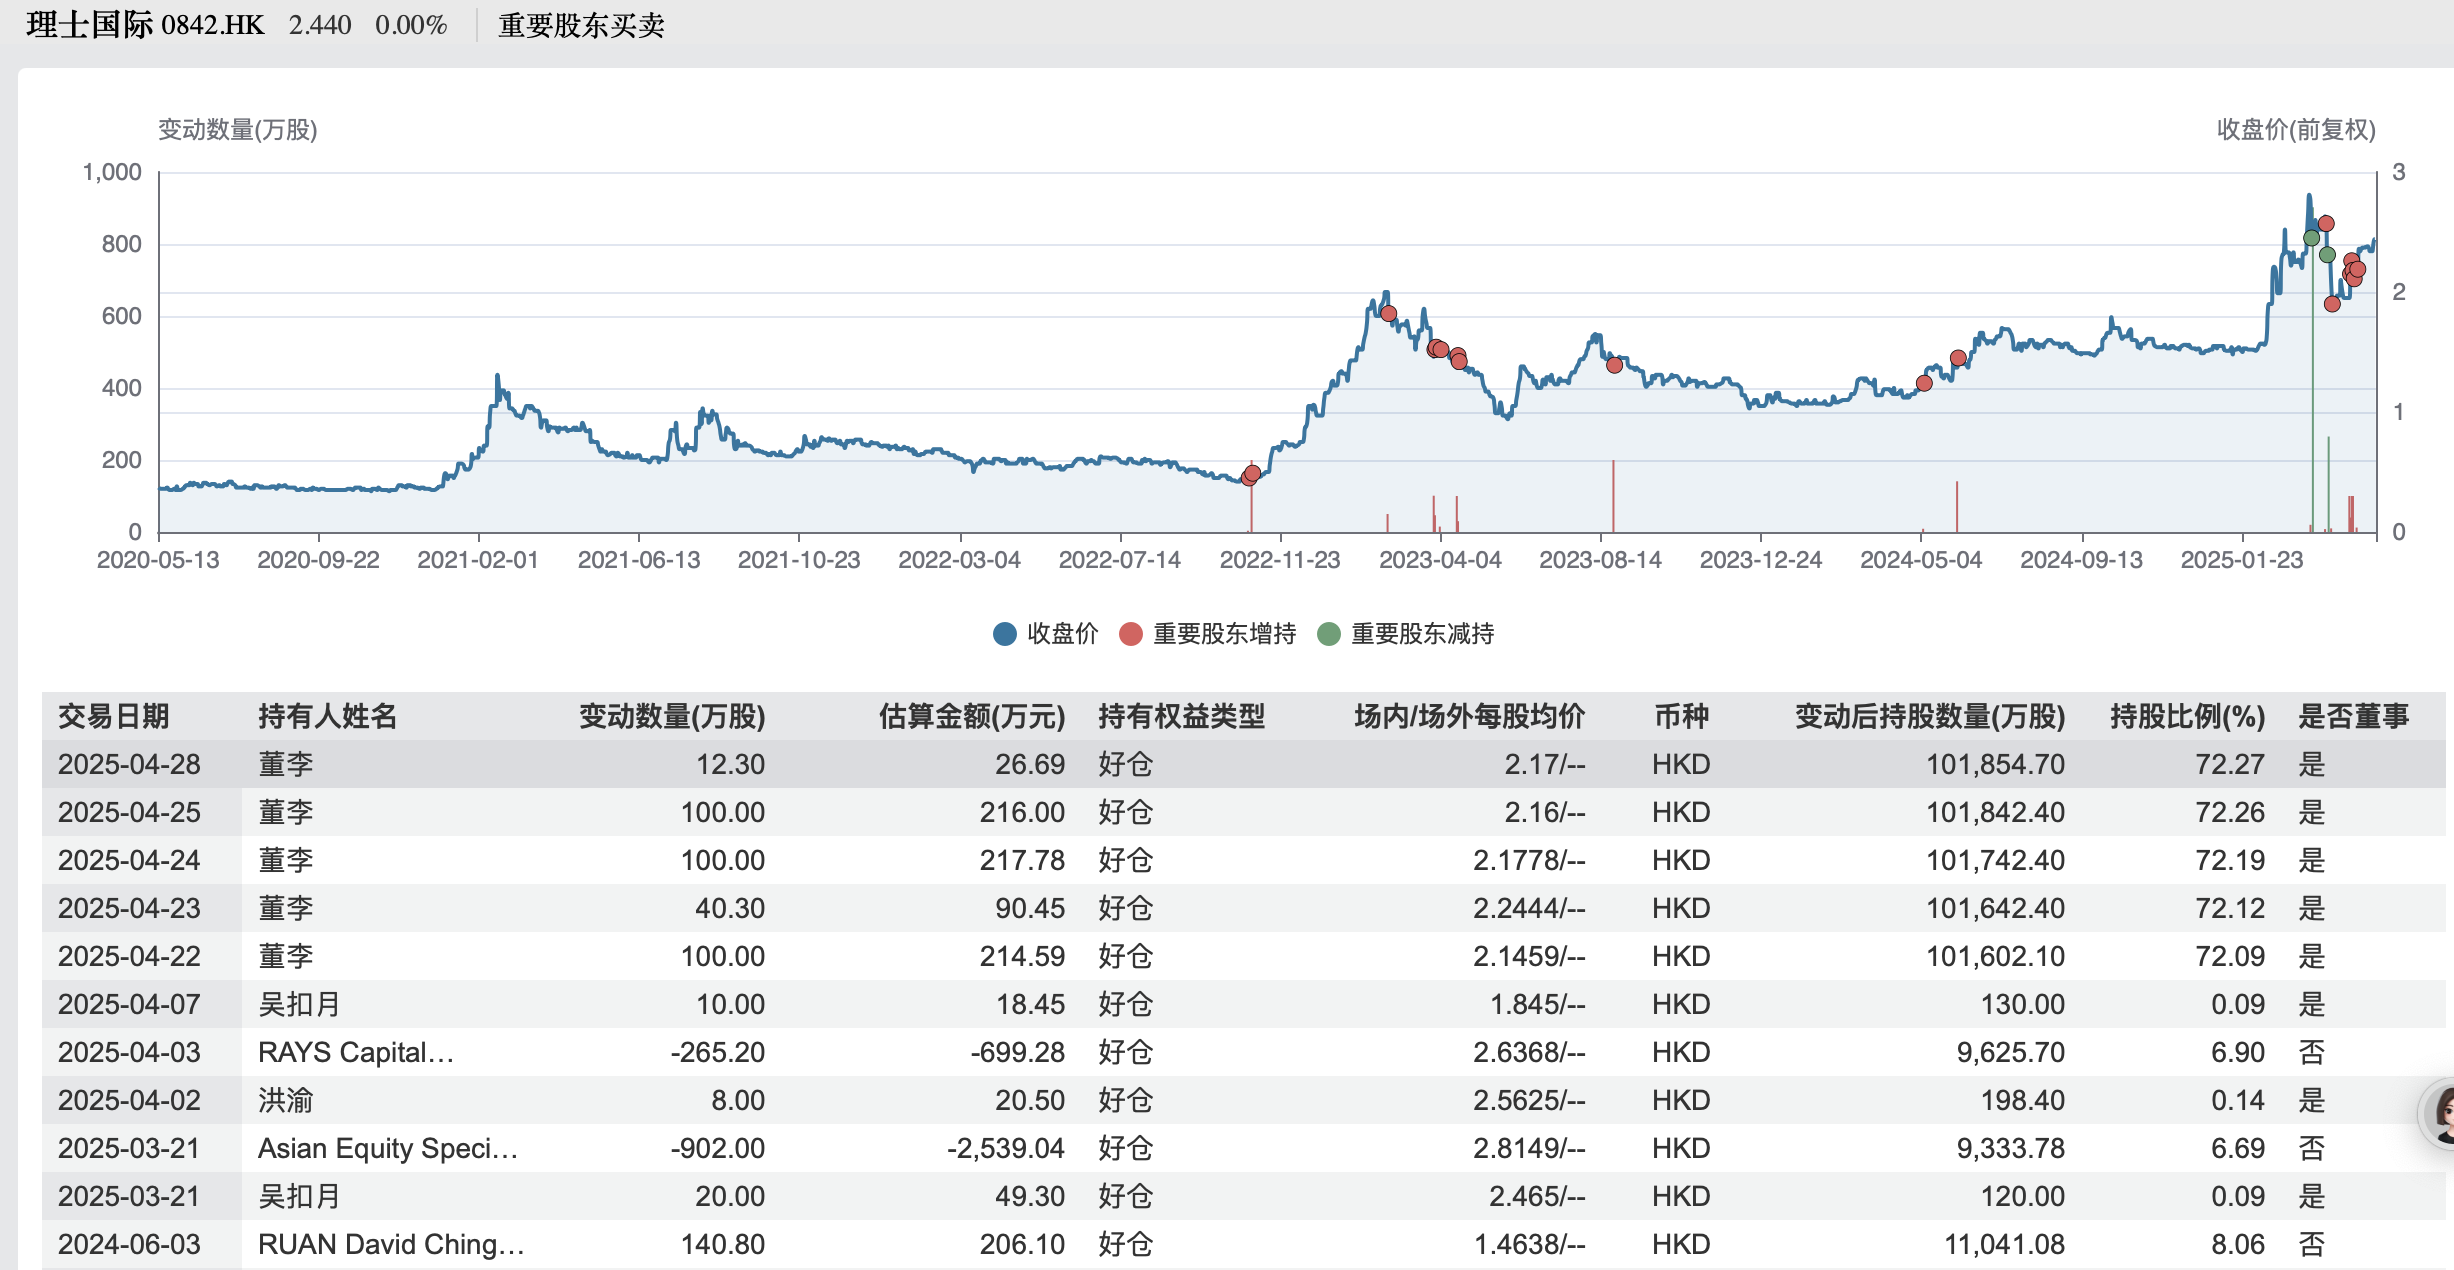
Task: Select RUAN David Ching… table row
Action: coord(390,1244)
